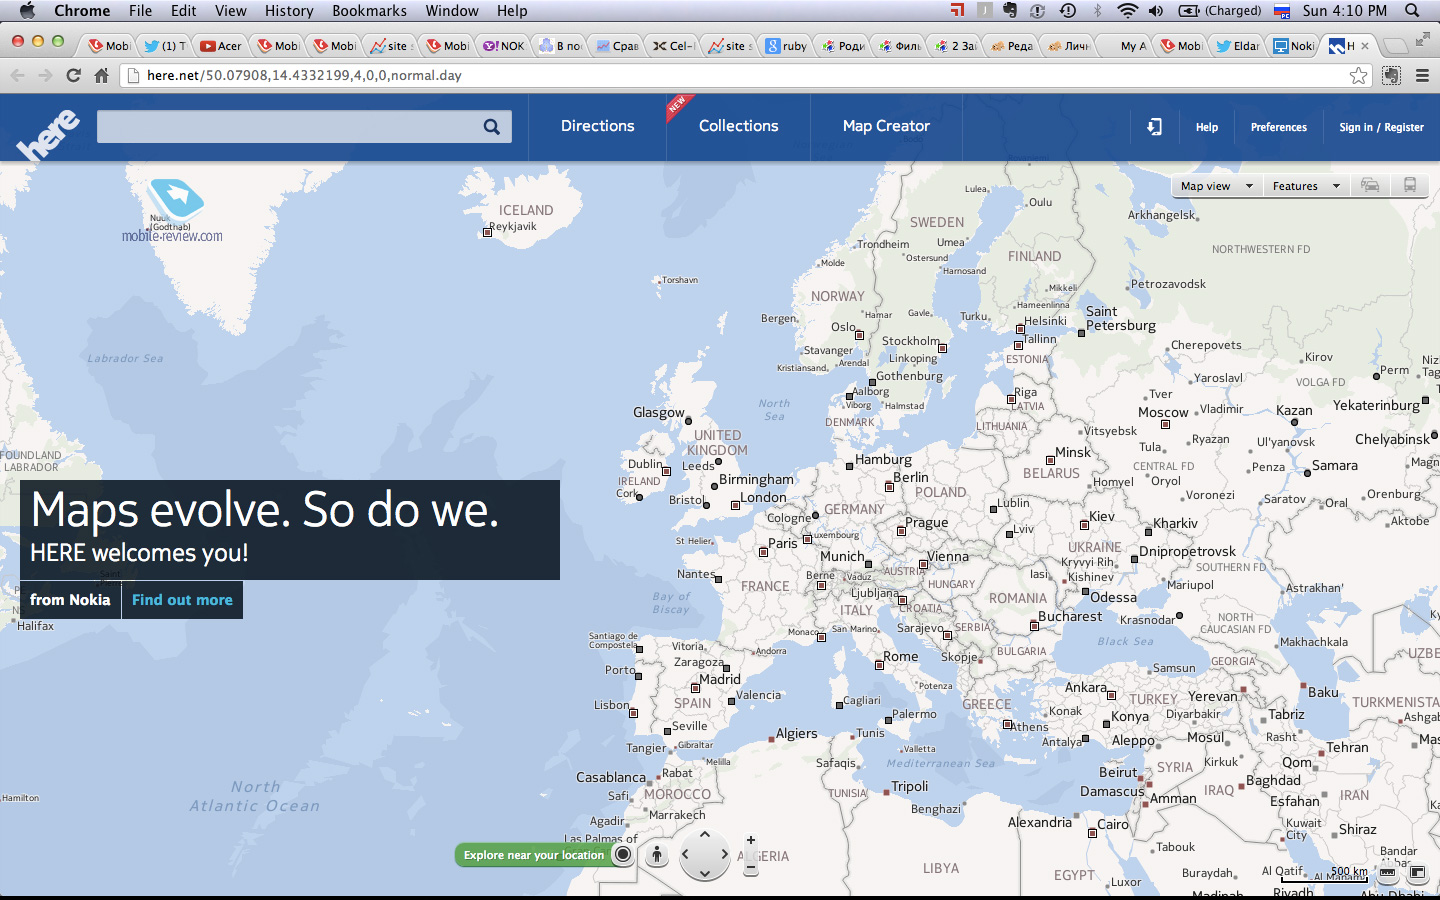
Task: Click the Cairo city label
Action: (x=1113, y=825)
